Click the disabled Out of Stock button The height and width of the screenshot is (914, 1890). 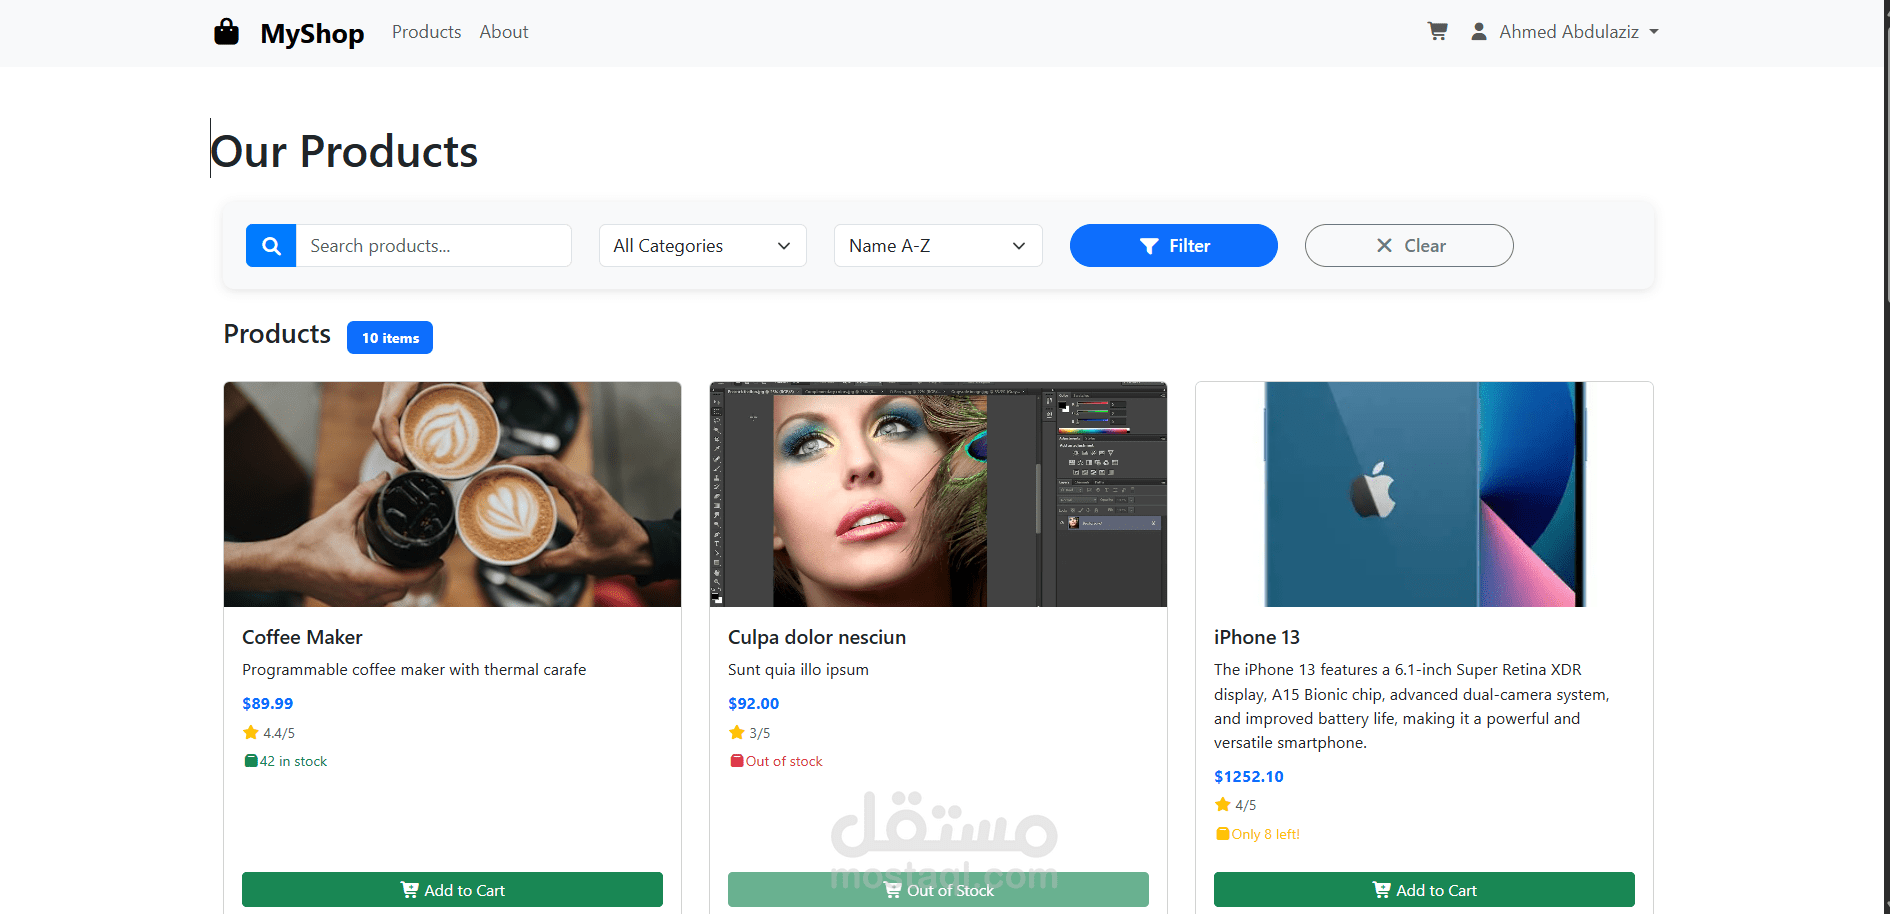[938, 890]
